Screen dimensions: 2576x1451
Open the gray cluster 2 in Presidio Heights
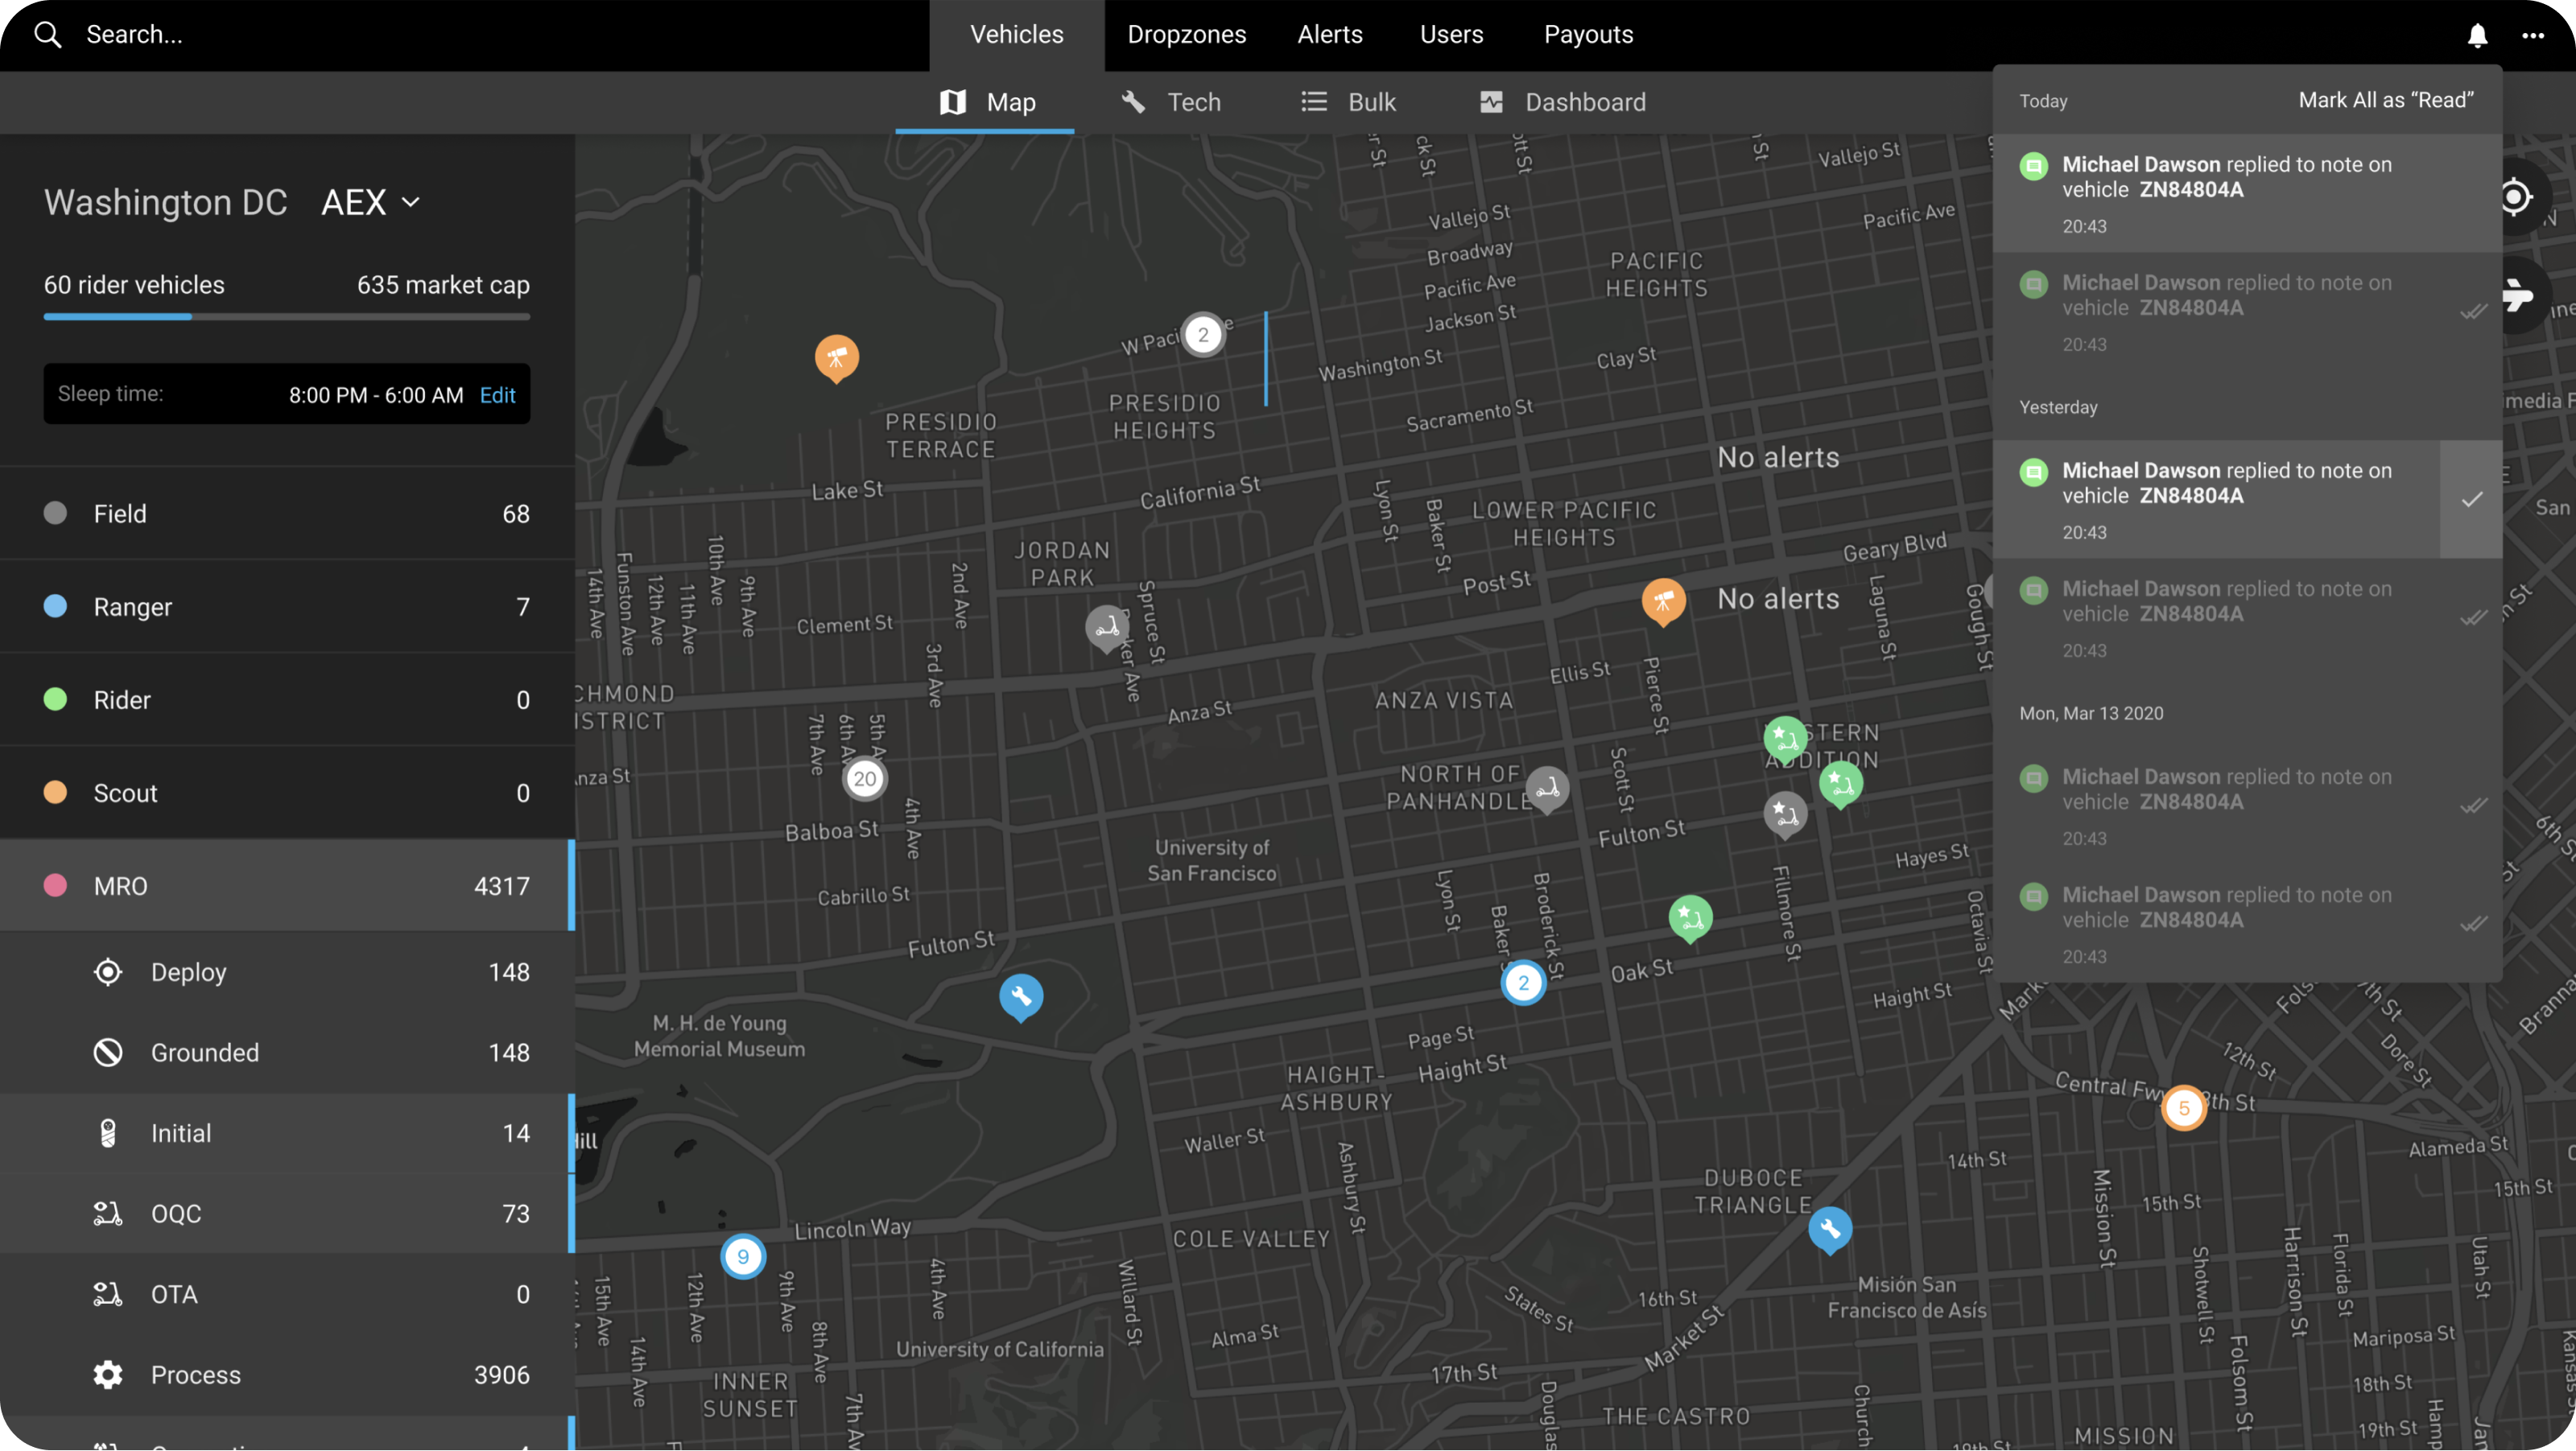(x=1203, y=335)
